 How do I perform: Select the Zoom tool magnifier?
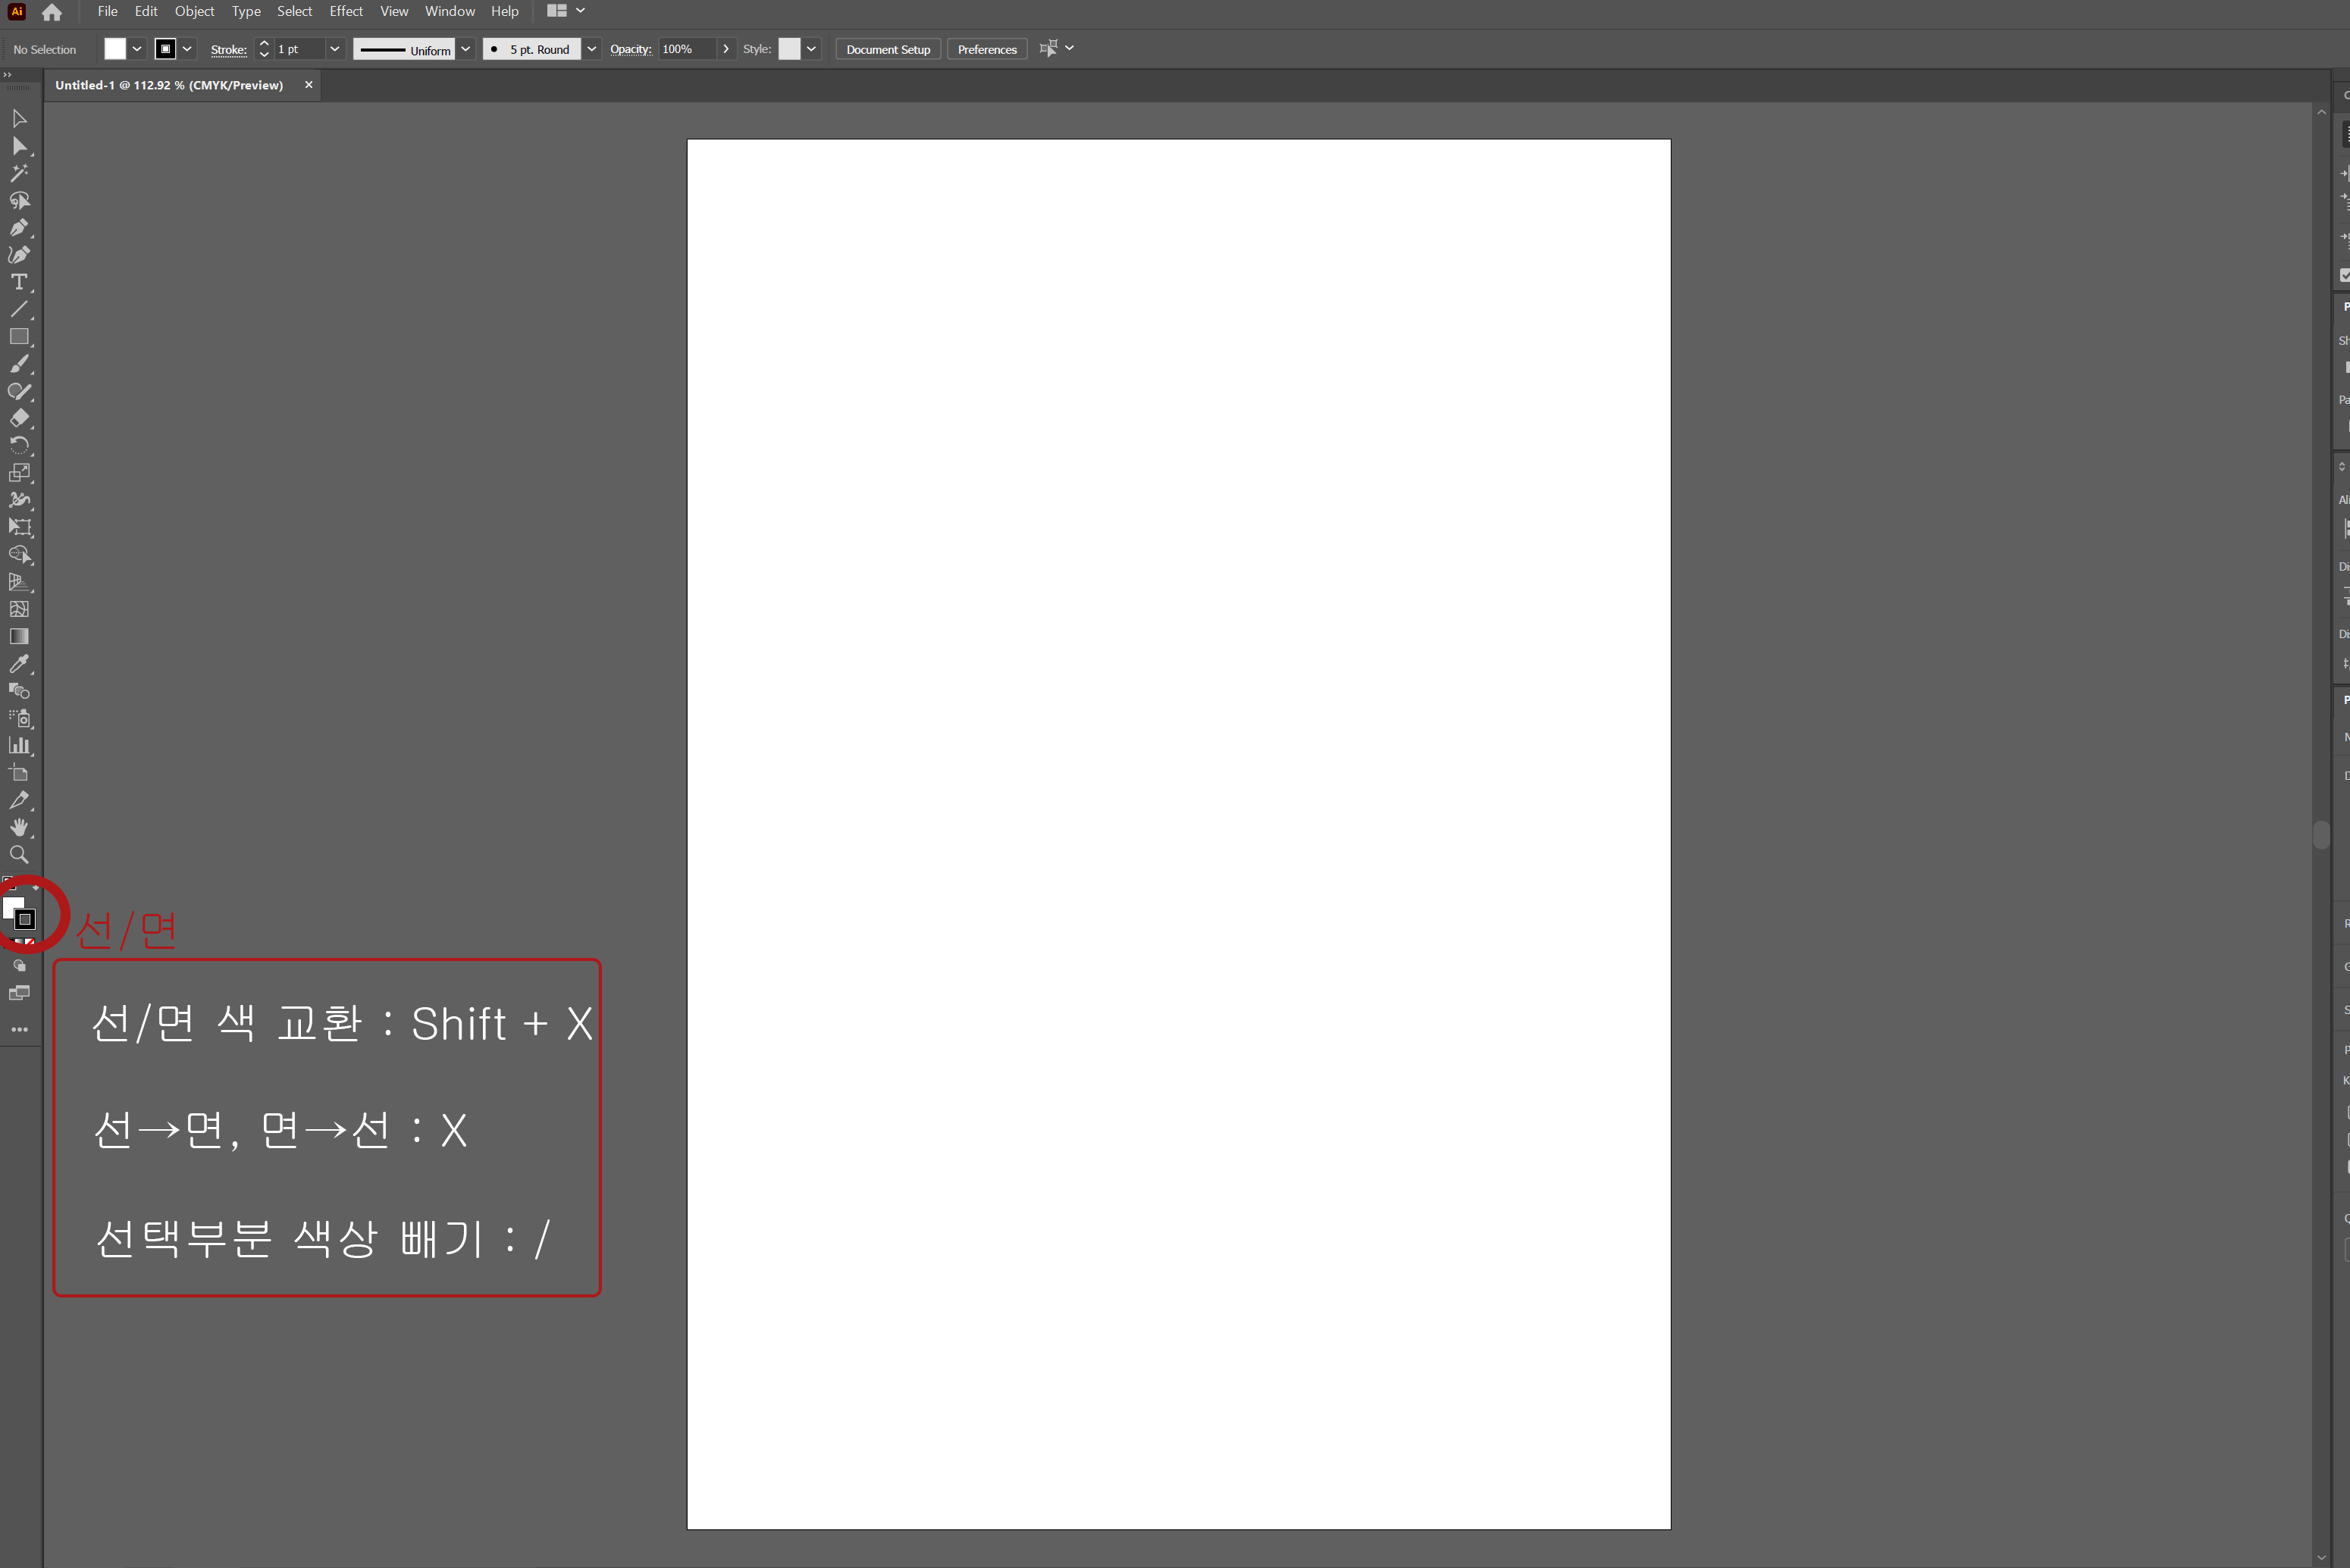pyautogui.click(x=19, y=855)
